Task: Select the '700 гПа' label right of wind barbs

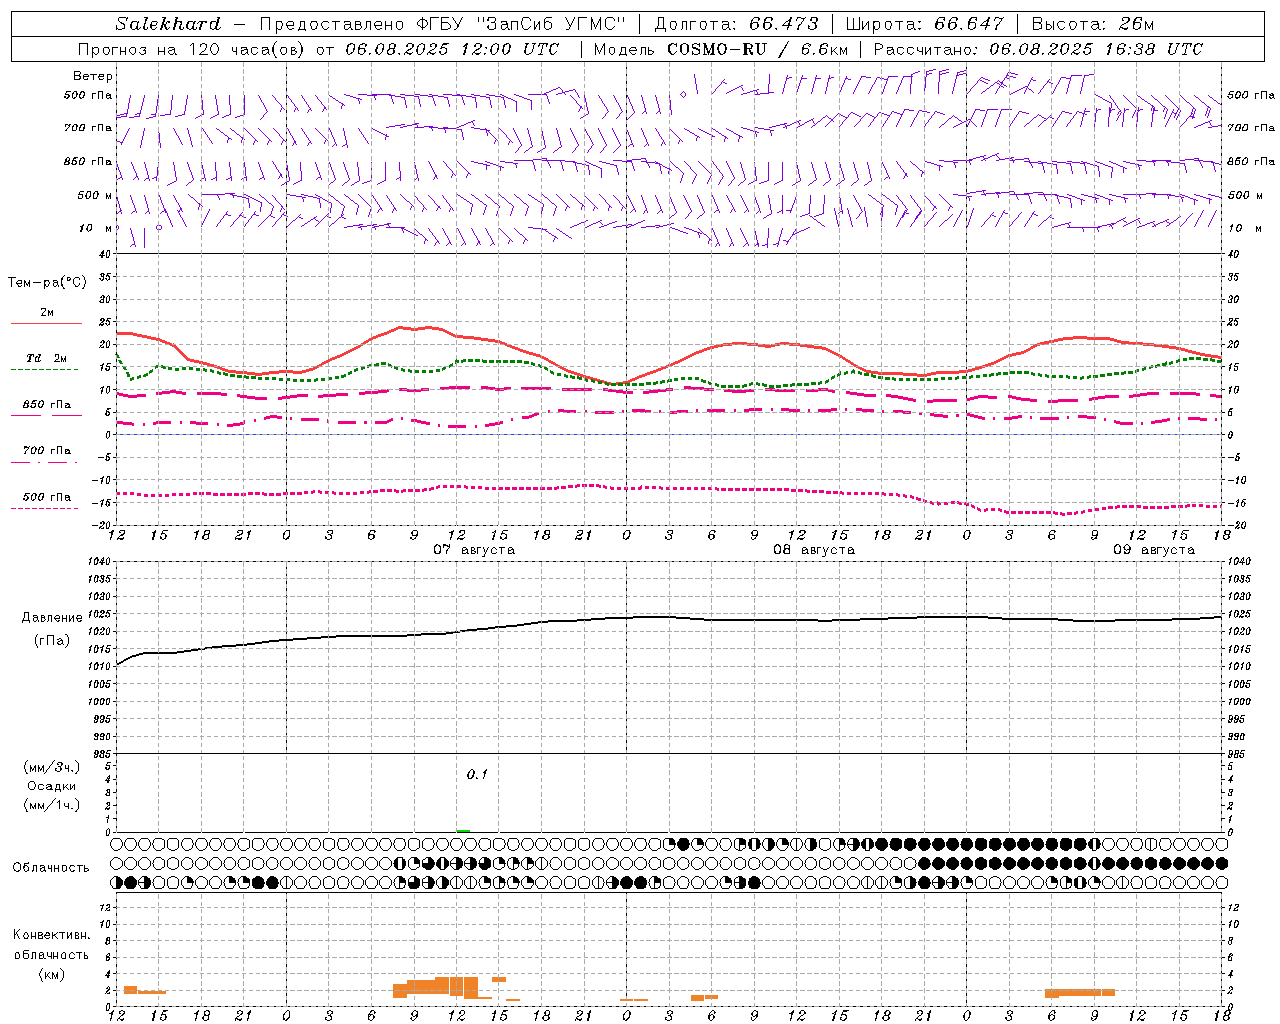Action: click(x=1251, y=128)
